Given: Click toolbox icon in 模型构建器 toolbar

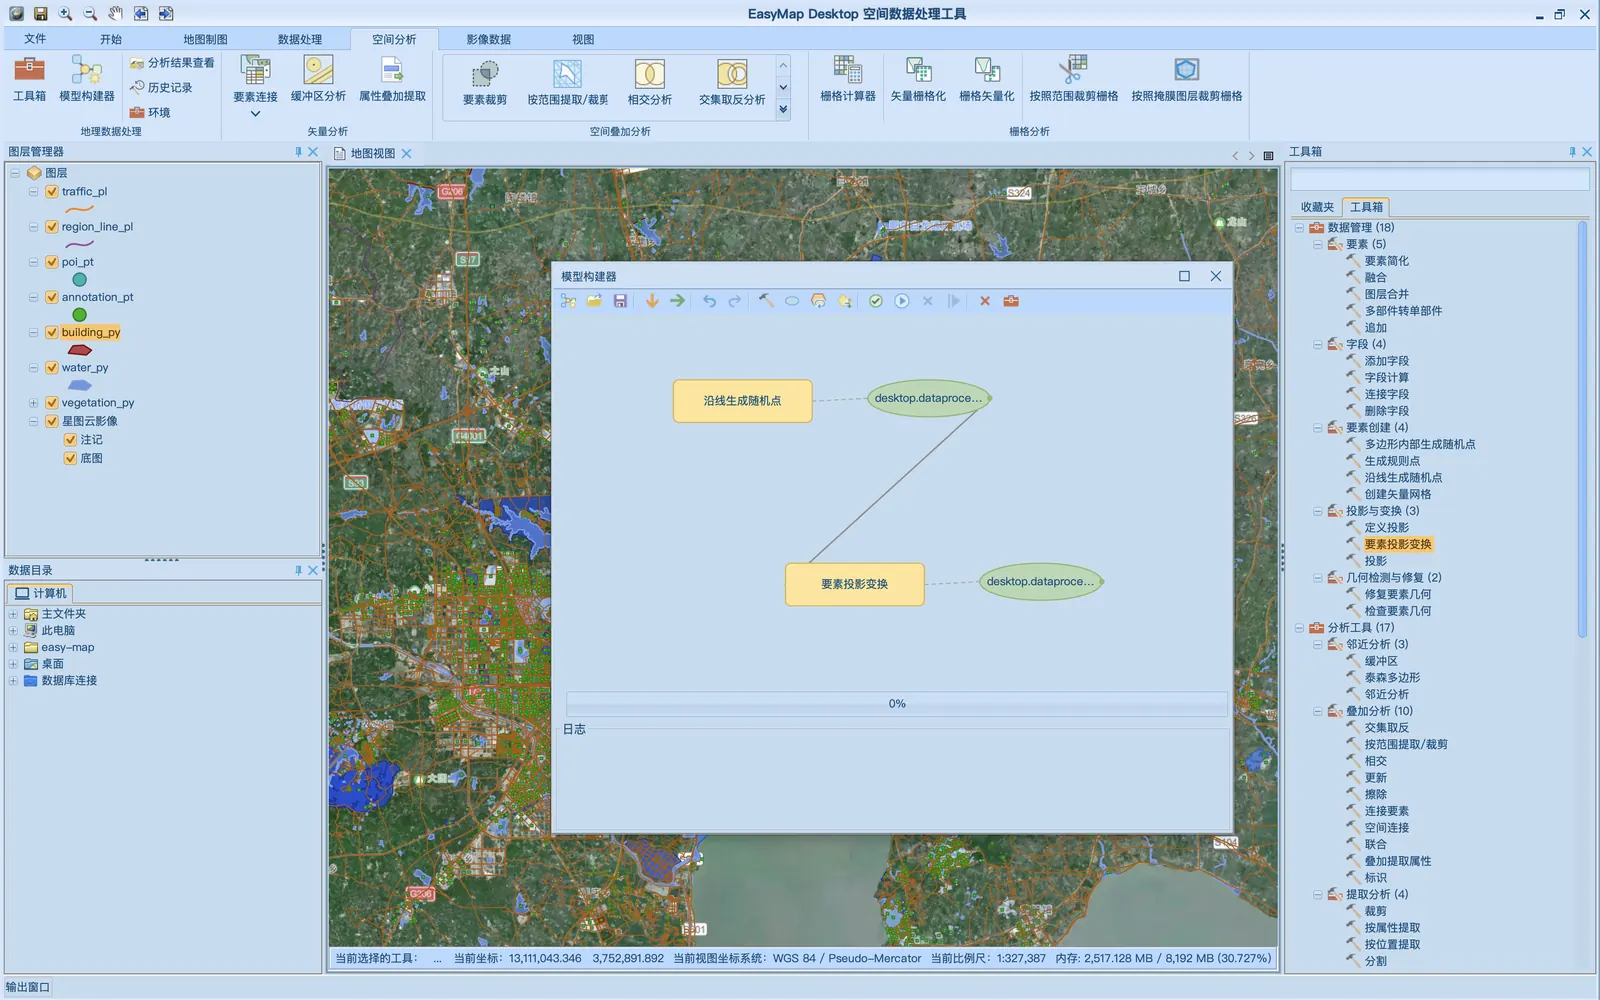Looking at the screenshot, I should 1011,301.
